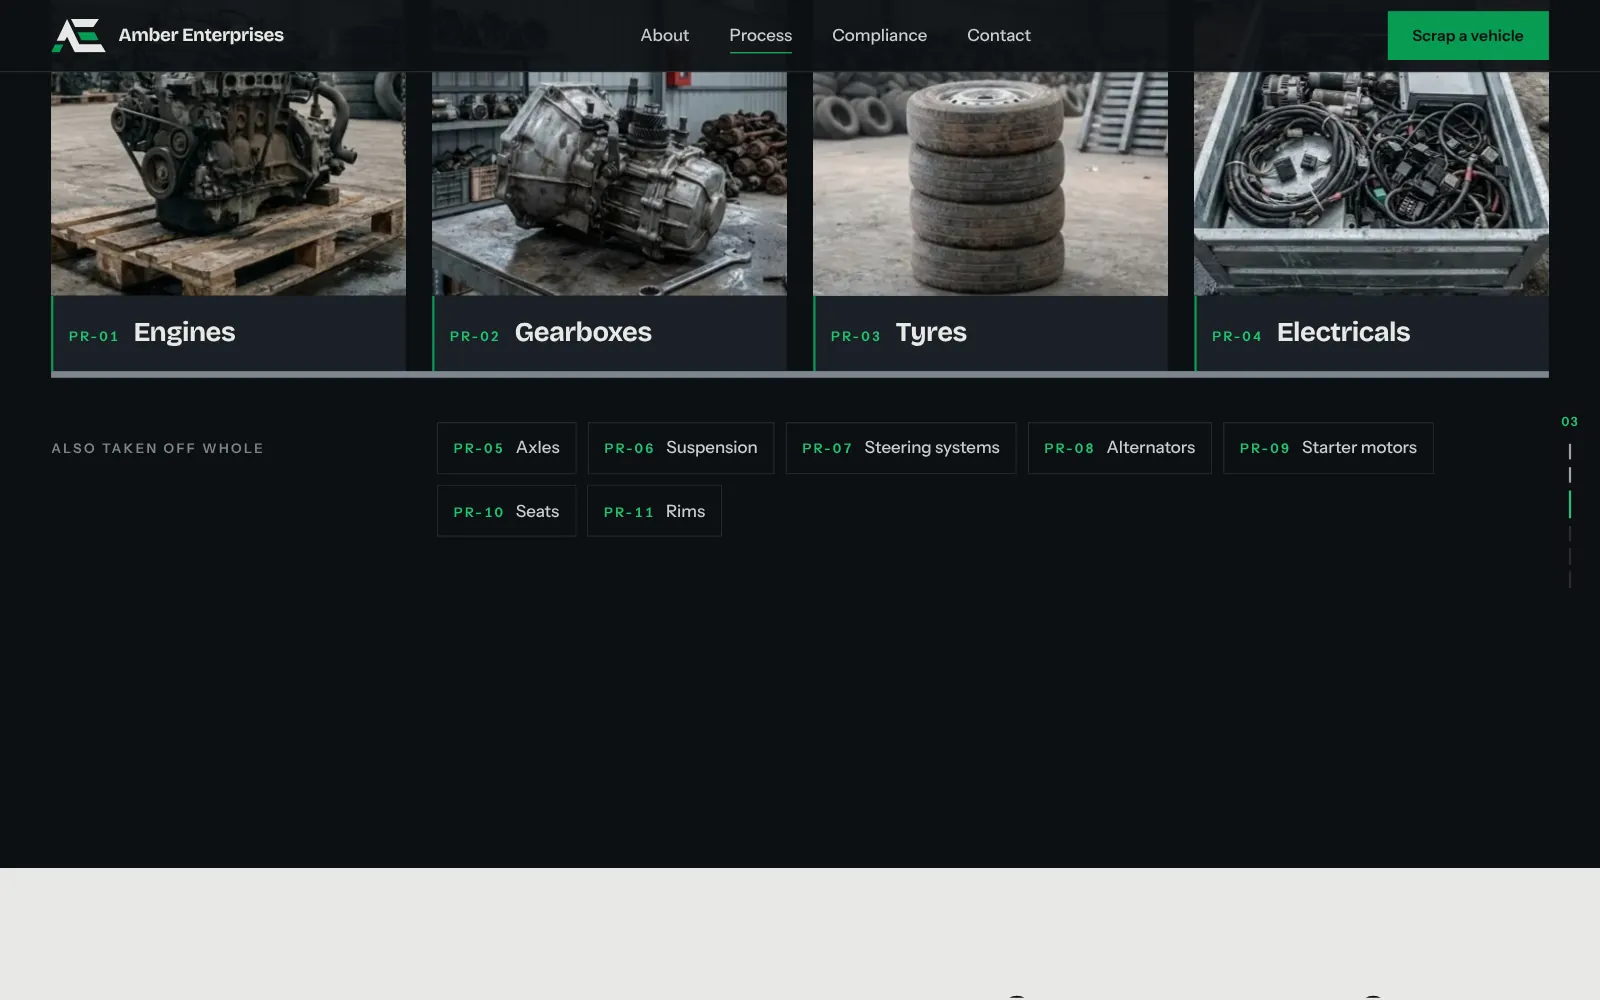Open the Gearboxes photo thumbnail

pyautogui.click(x=609, y=183)
